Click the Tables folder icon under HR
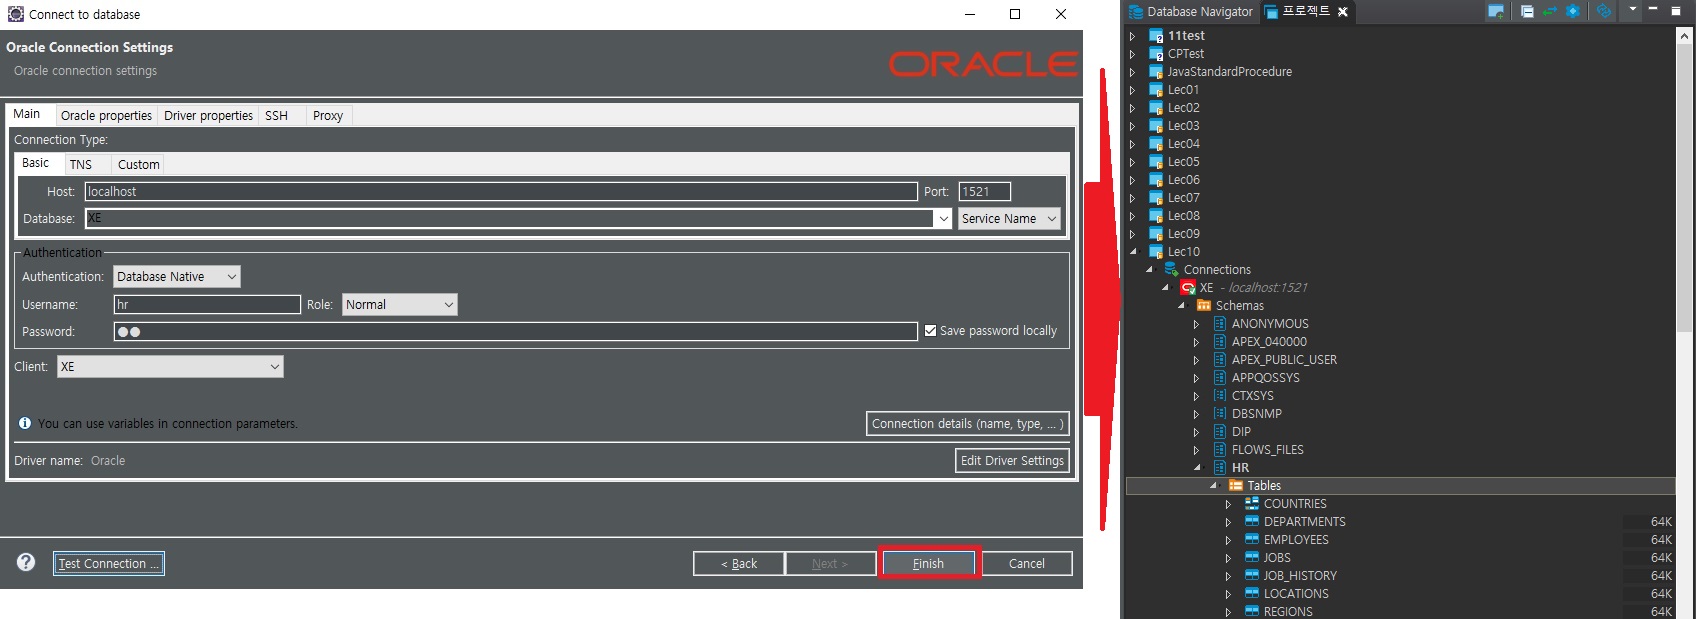 pyautogui.click(x=1236, y=485)
